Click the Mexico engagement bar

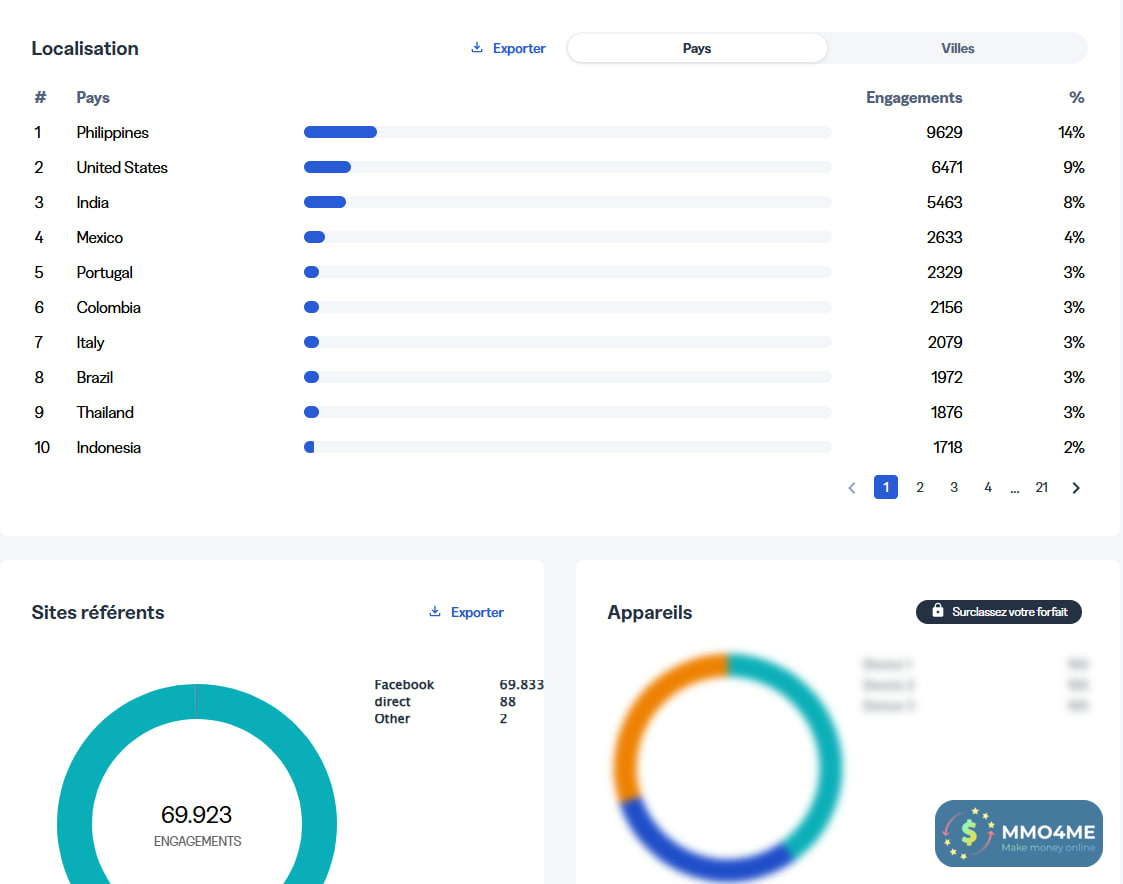(x=314, y=237)
